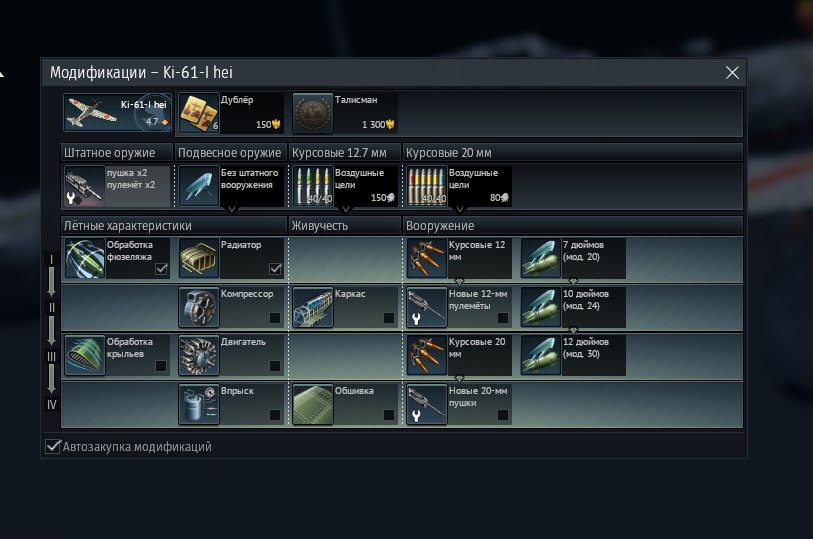Image resolution: width=813 pixels, height=539 pixels.
Task: Click the Обшивка cover modification icon
Action: 313,405
